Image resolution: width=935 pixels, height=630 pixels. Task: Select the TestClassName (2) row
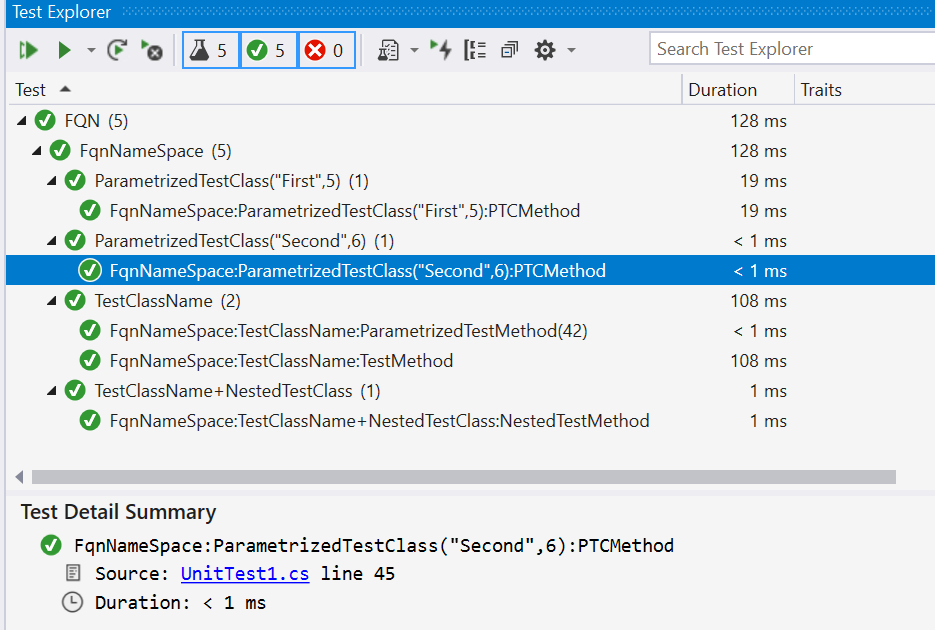[x=470, y=301]
